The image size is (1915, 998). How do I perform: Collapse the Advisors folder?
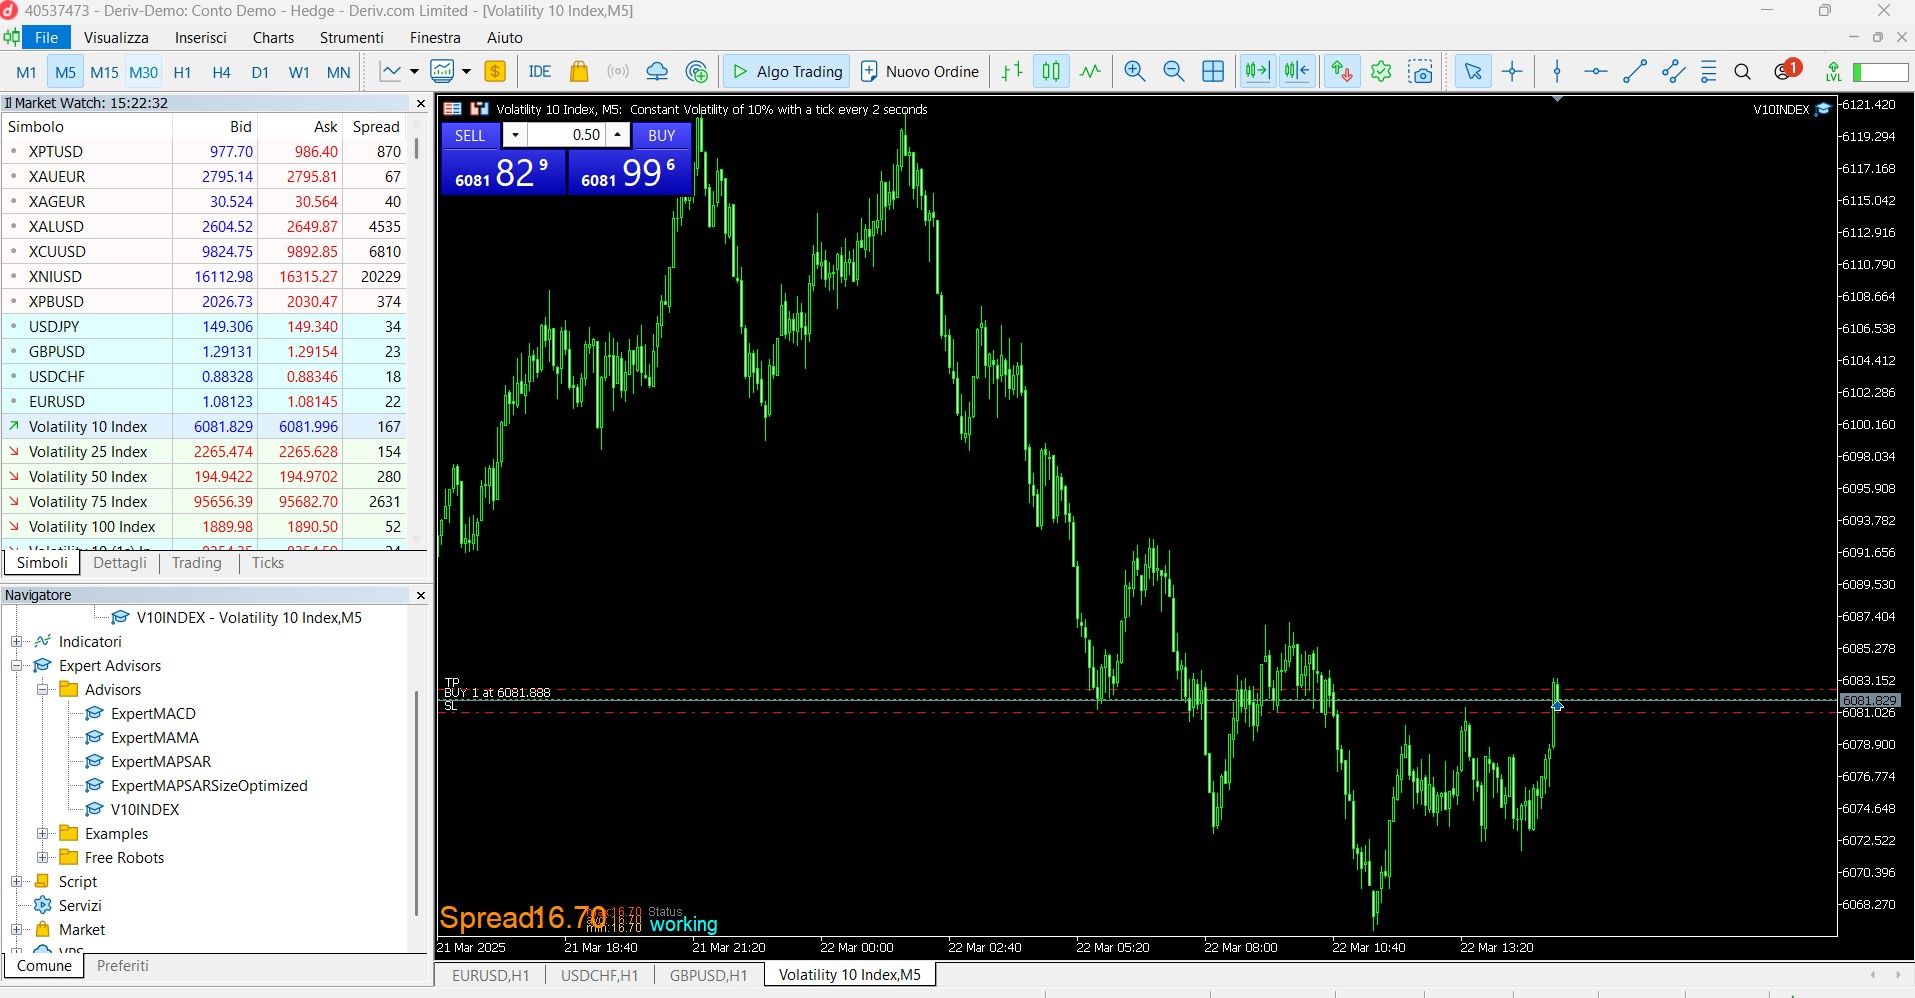[x=42, y=690]
